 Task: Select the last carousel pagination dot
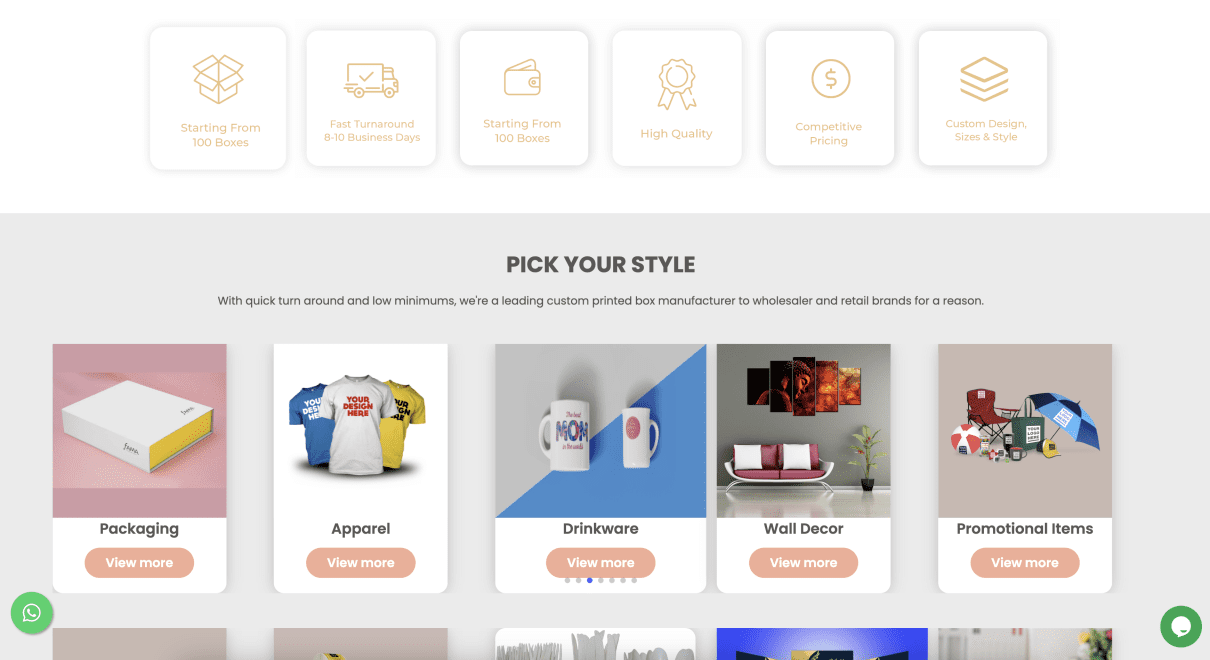[634, 580]
